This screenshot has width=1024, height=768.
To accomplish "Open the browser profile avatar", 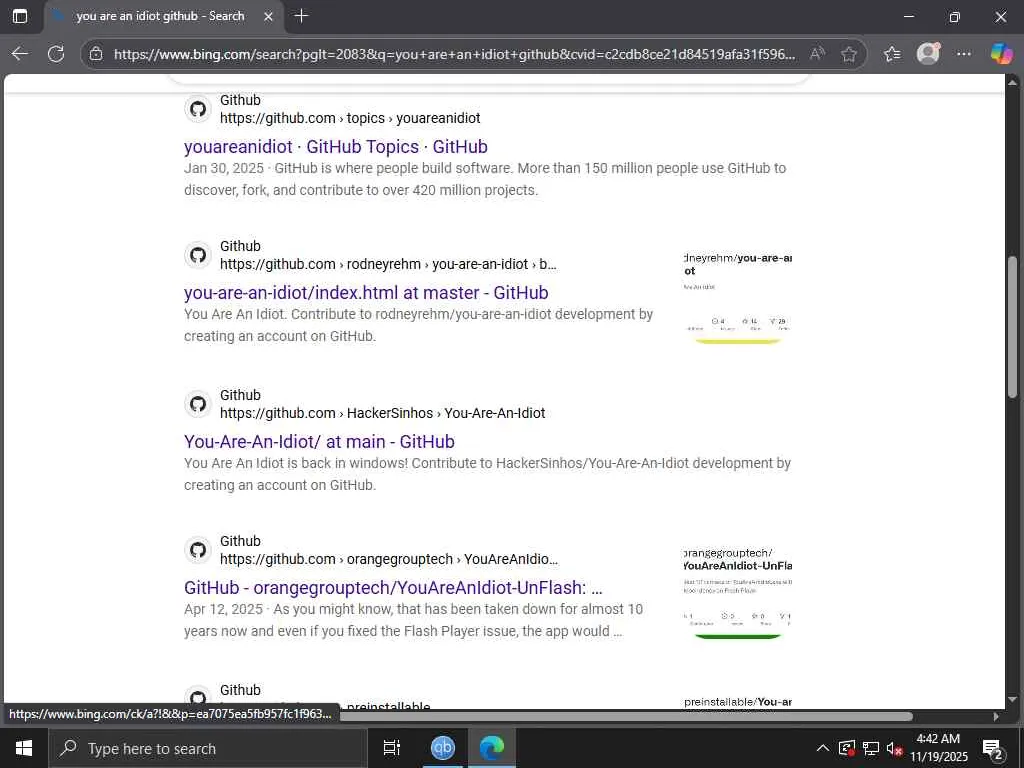I will [928, 54].
